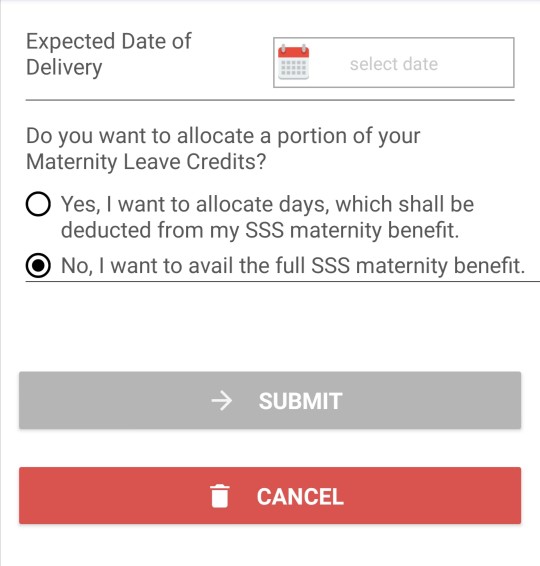540x566 pixels.
Task: Click the SUBMIT text label
Action: click(300, 401)
